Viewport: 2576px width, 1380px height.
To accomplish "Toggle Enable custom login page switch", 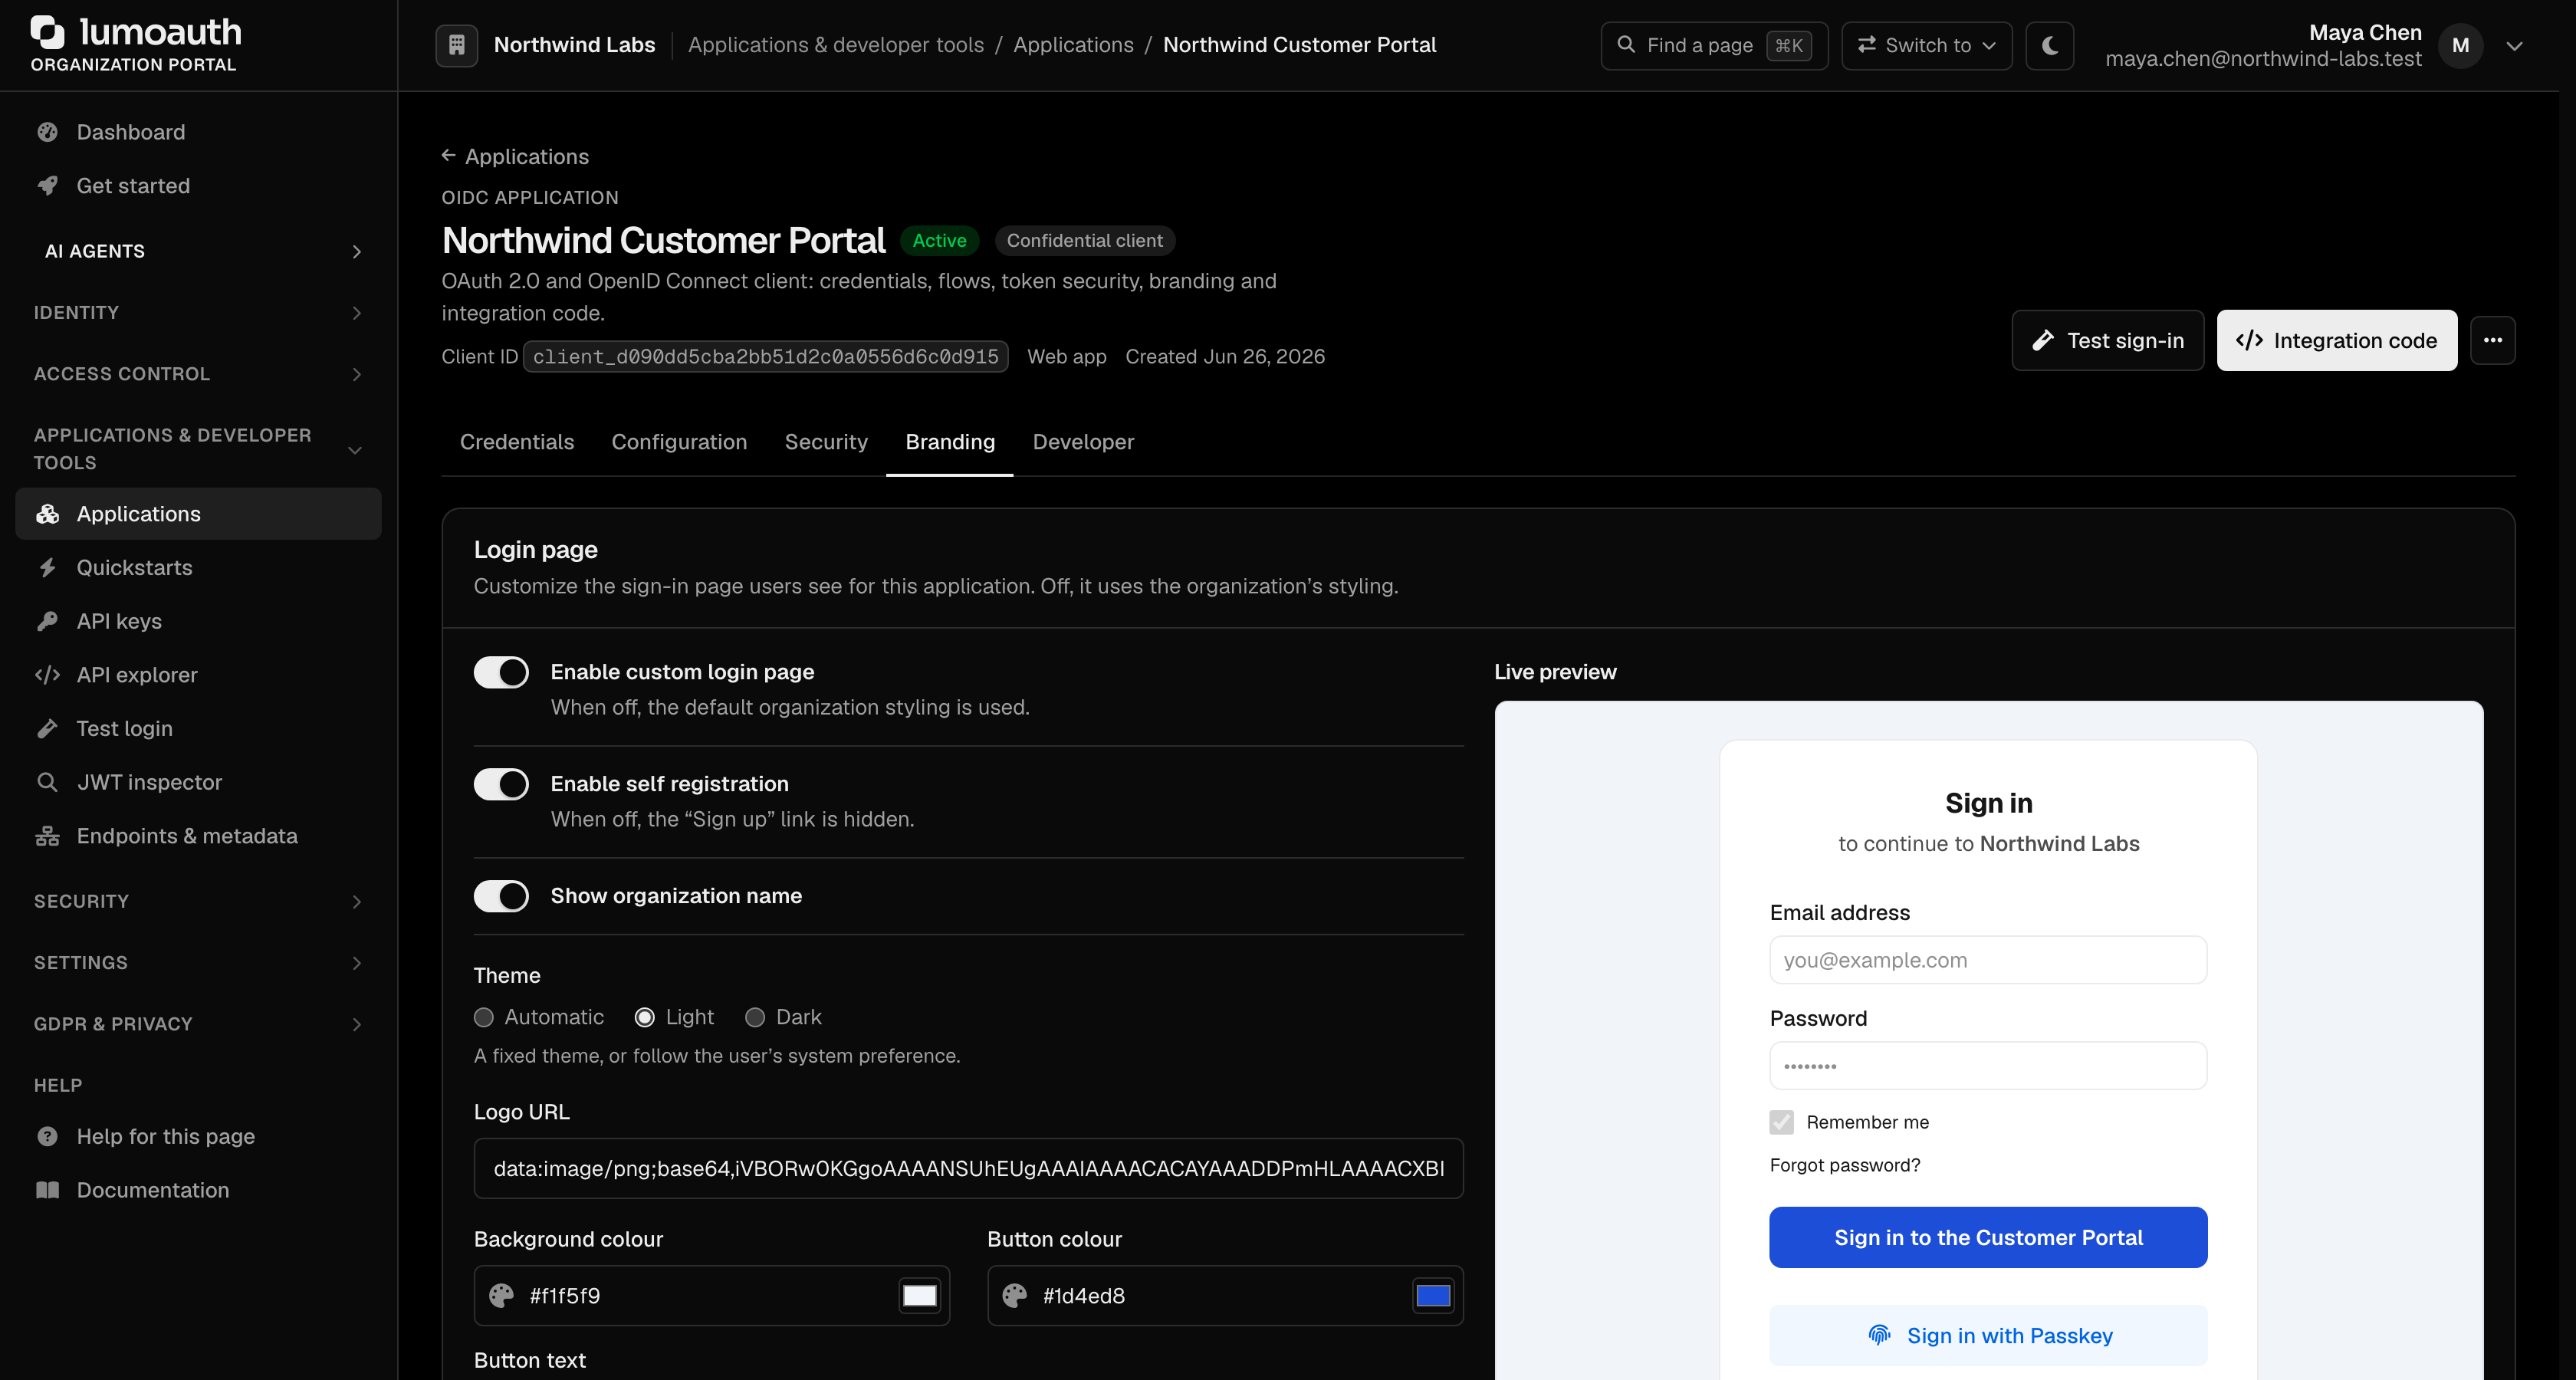I will (501, 672).
